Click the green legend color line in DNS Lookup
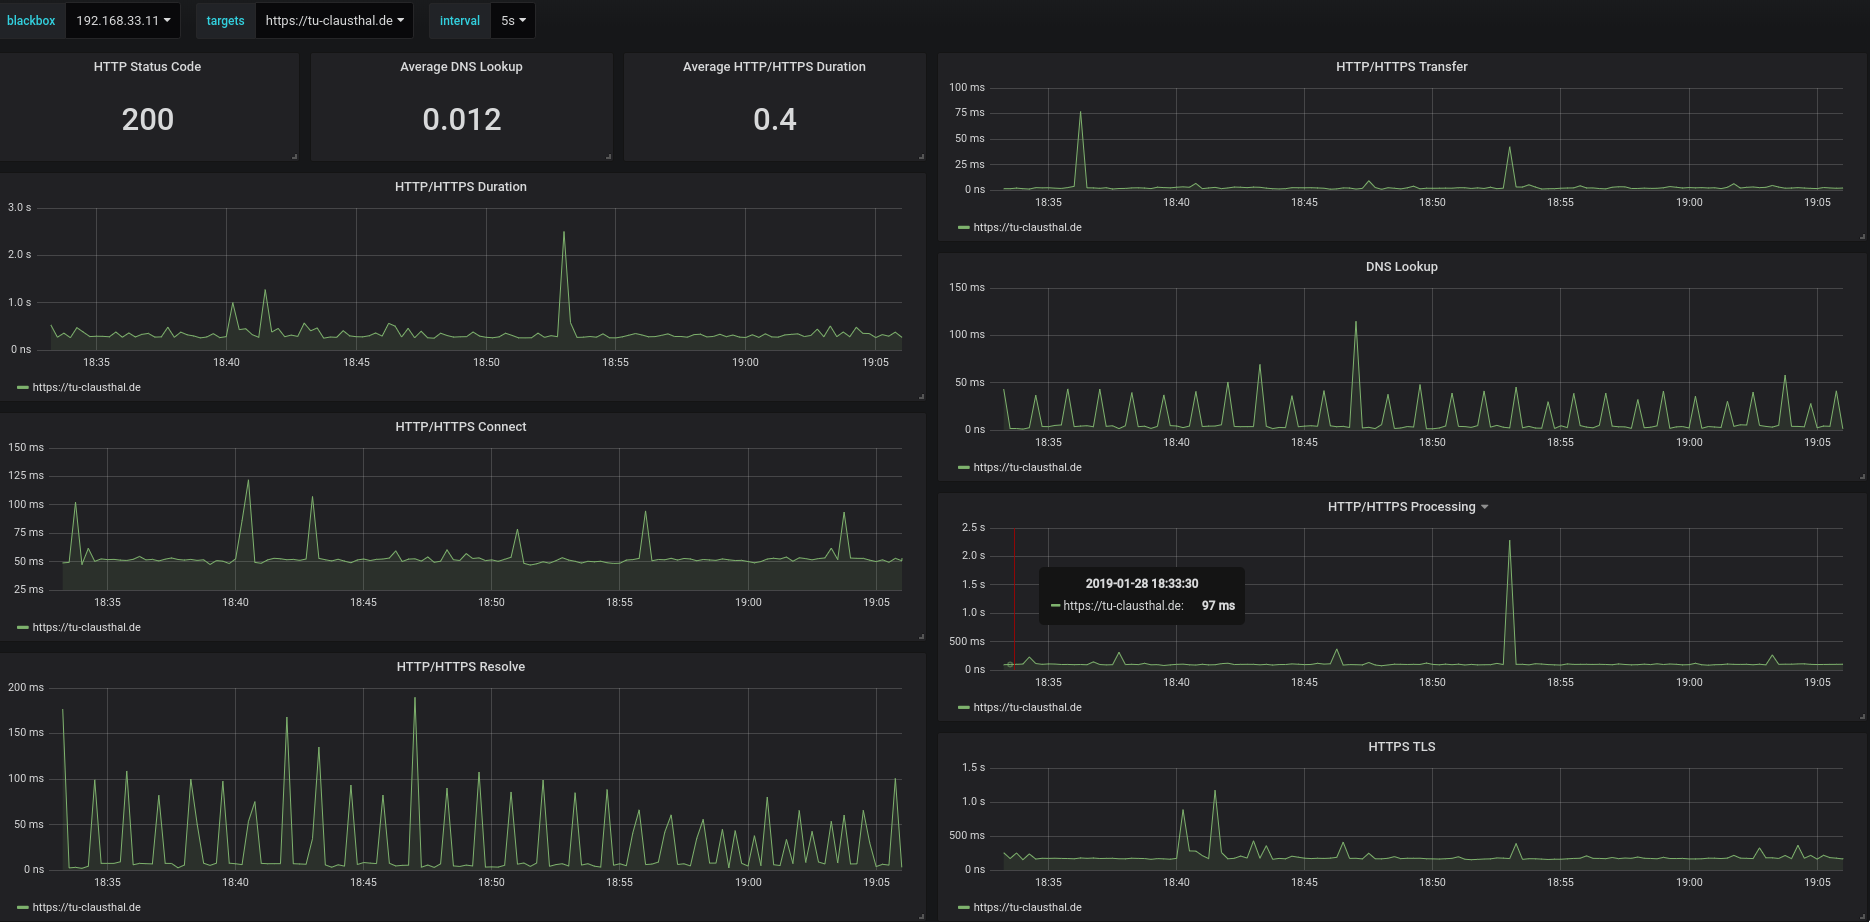The height and width of the screenshot is (922, 1870). [x=964, y=468]
